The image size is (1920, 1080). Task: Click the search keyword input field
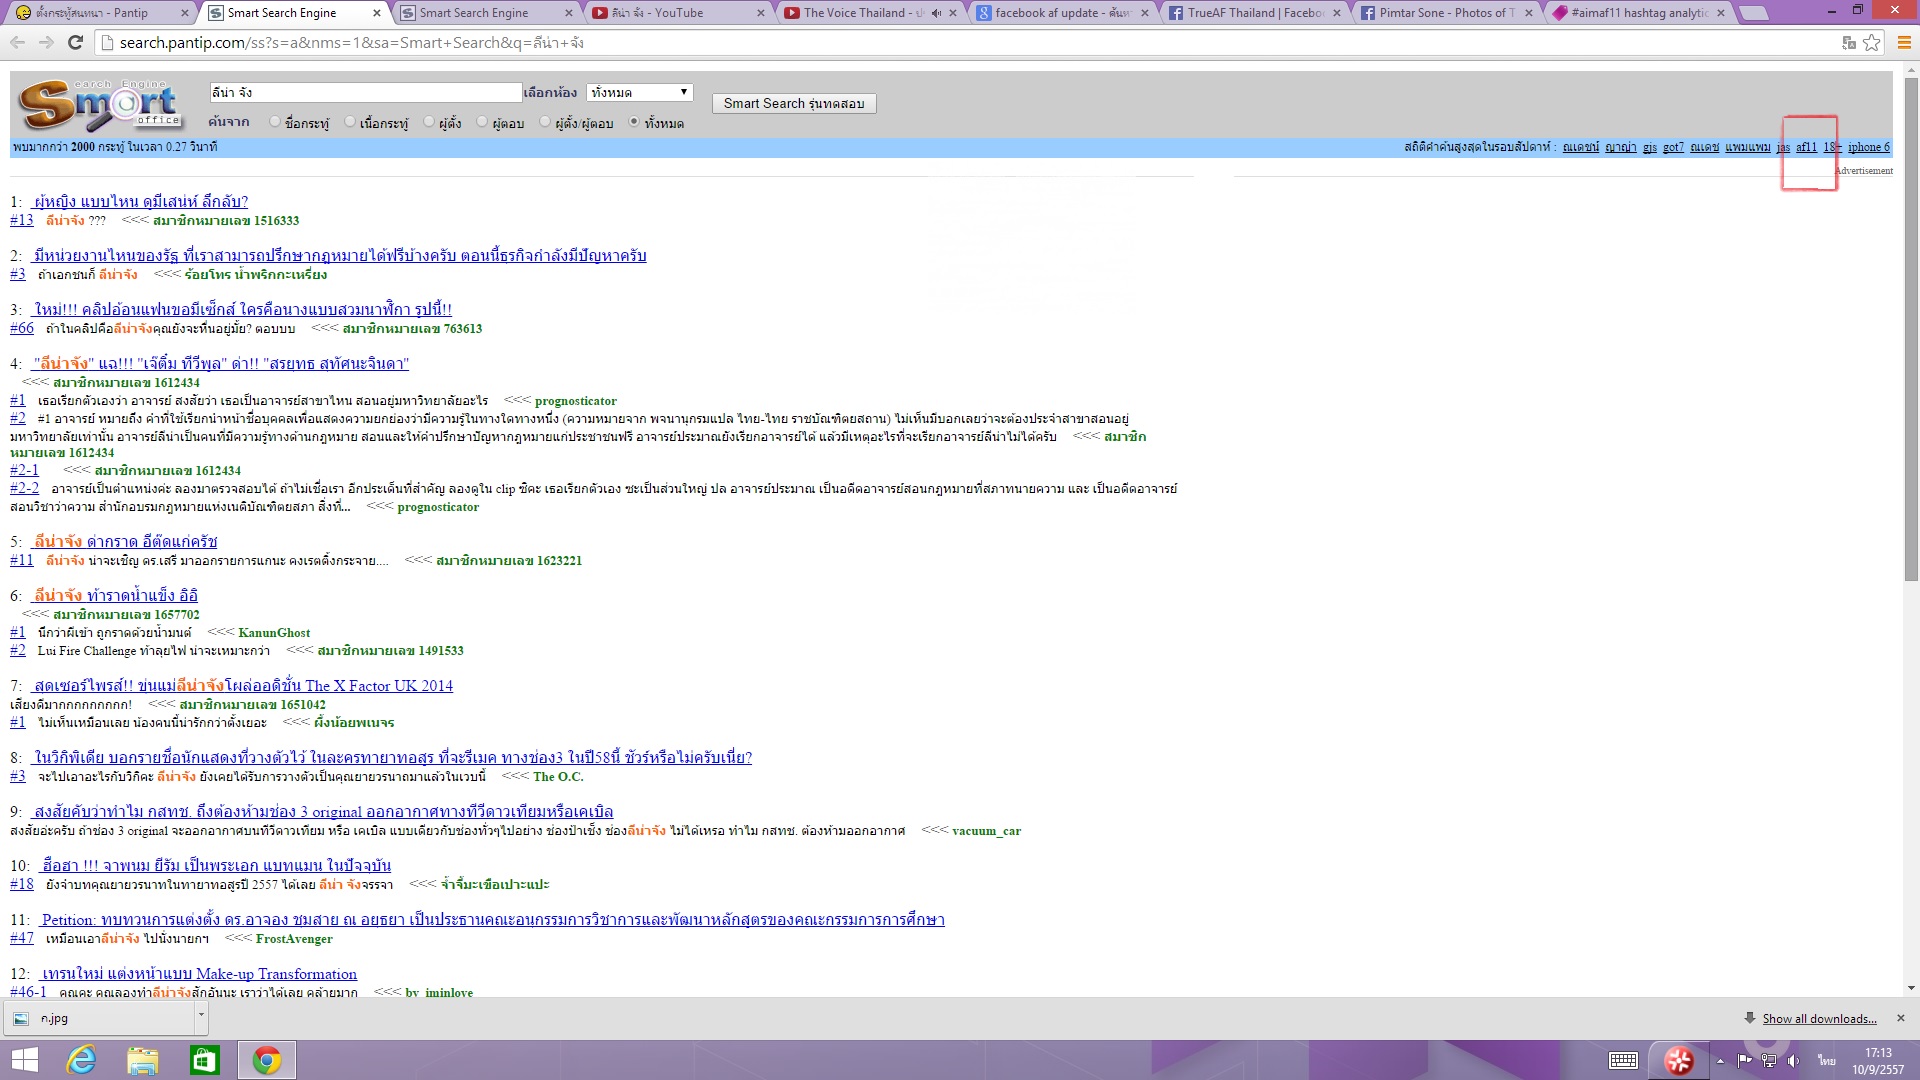pyautogui.click(x=365, y=92)
